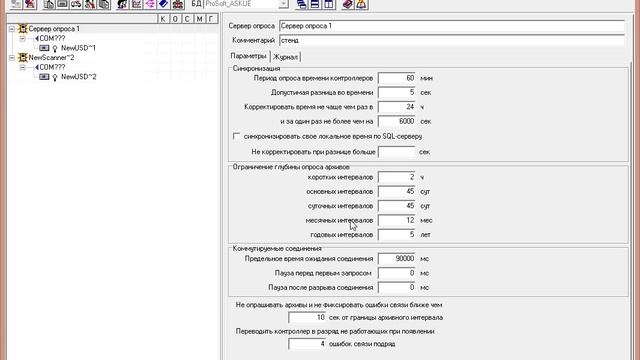Click the Корректировать время не чаще field
The image size is (640, 360).
tap(396, 107)
